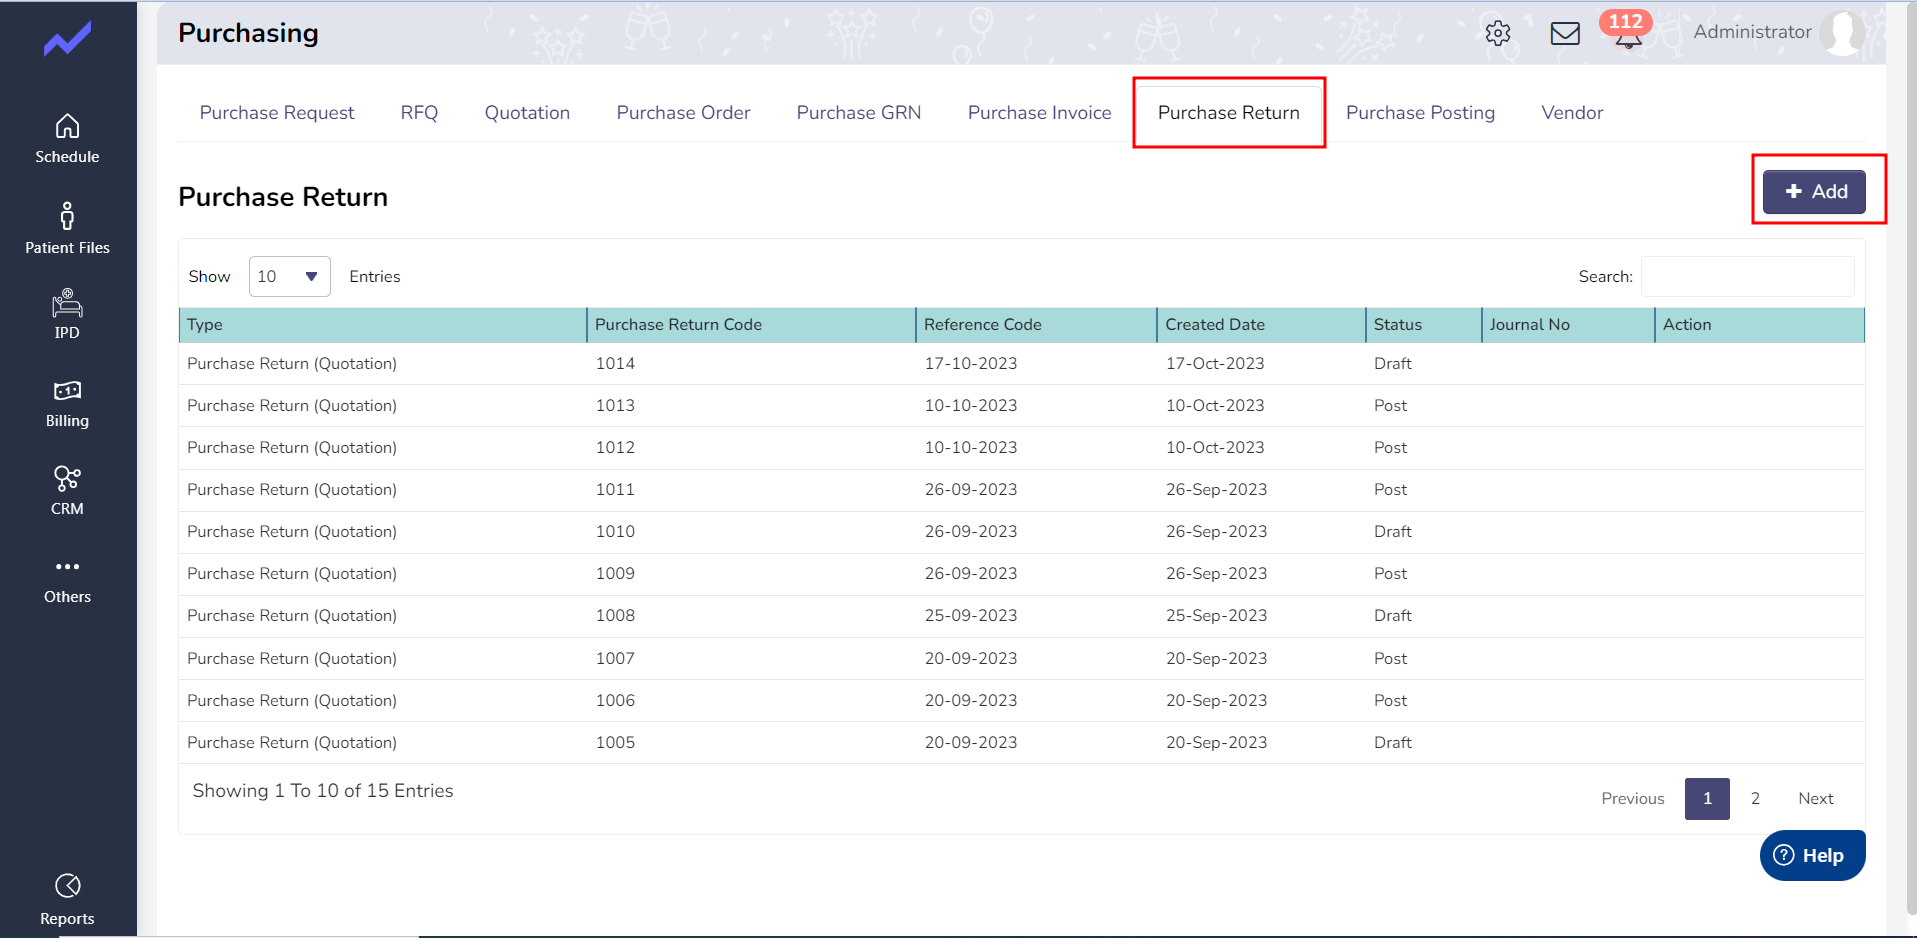1917x938 pixels.
Task: Select purchase return code 1009
Action: 615,574
